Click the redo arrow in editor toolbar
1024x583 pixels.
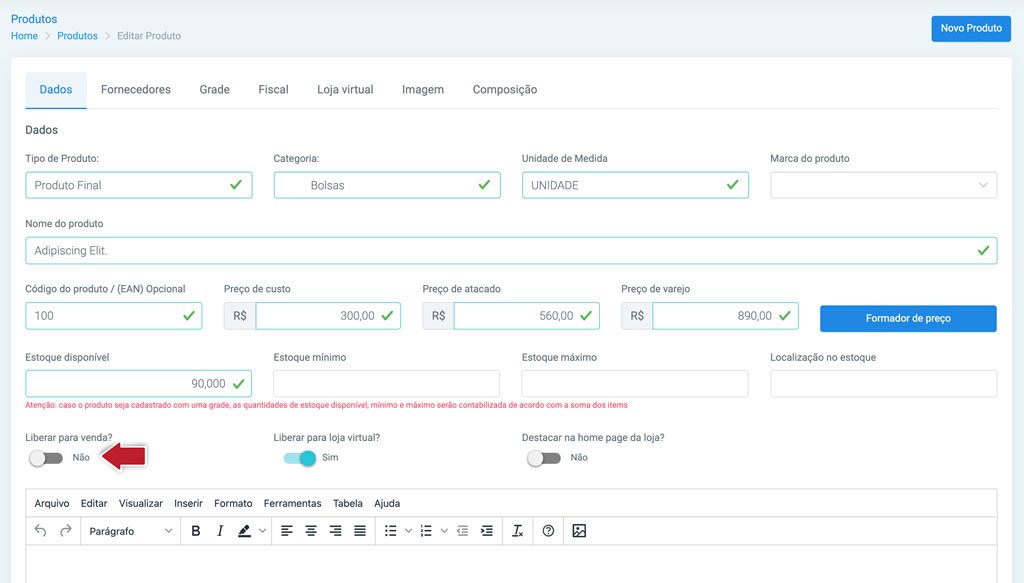(x=65, y=531)
